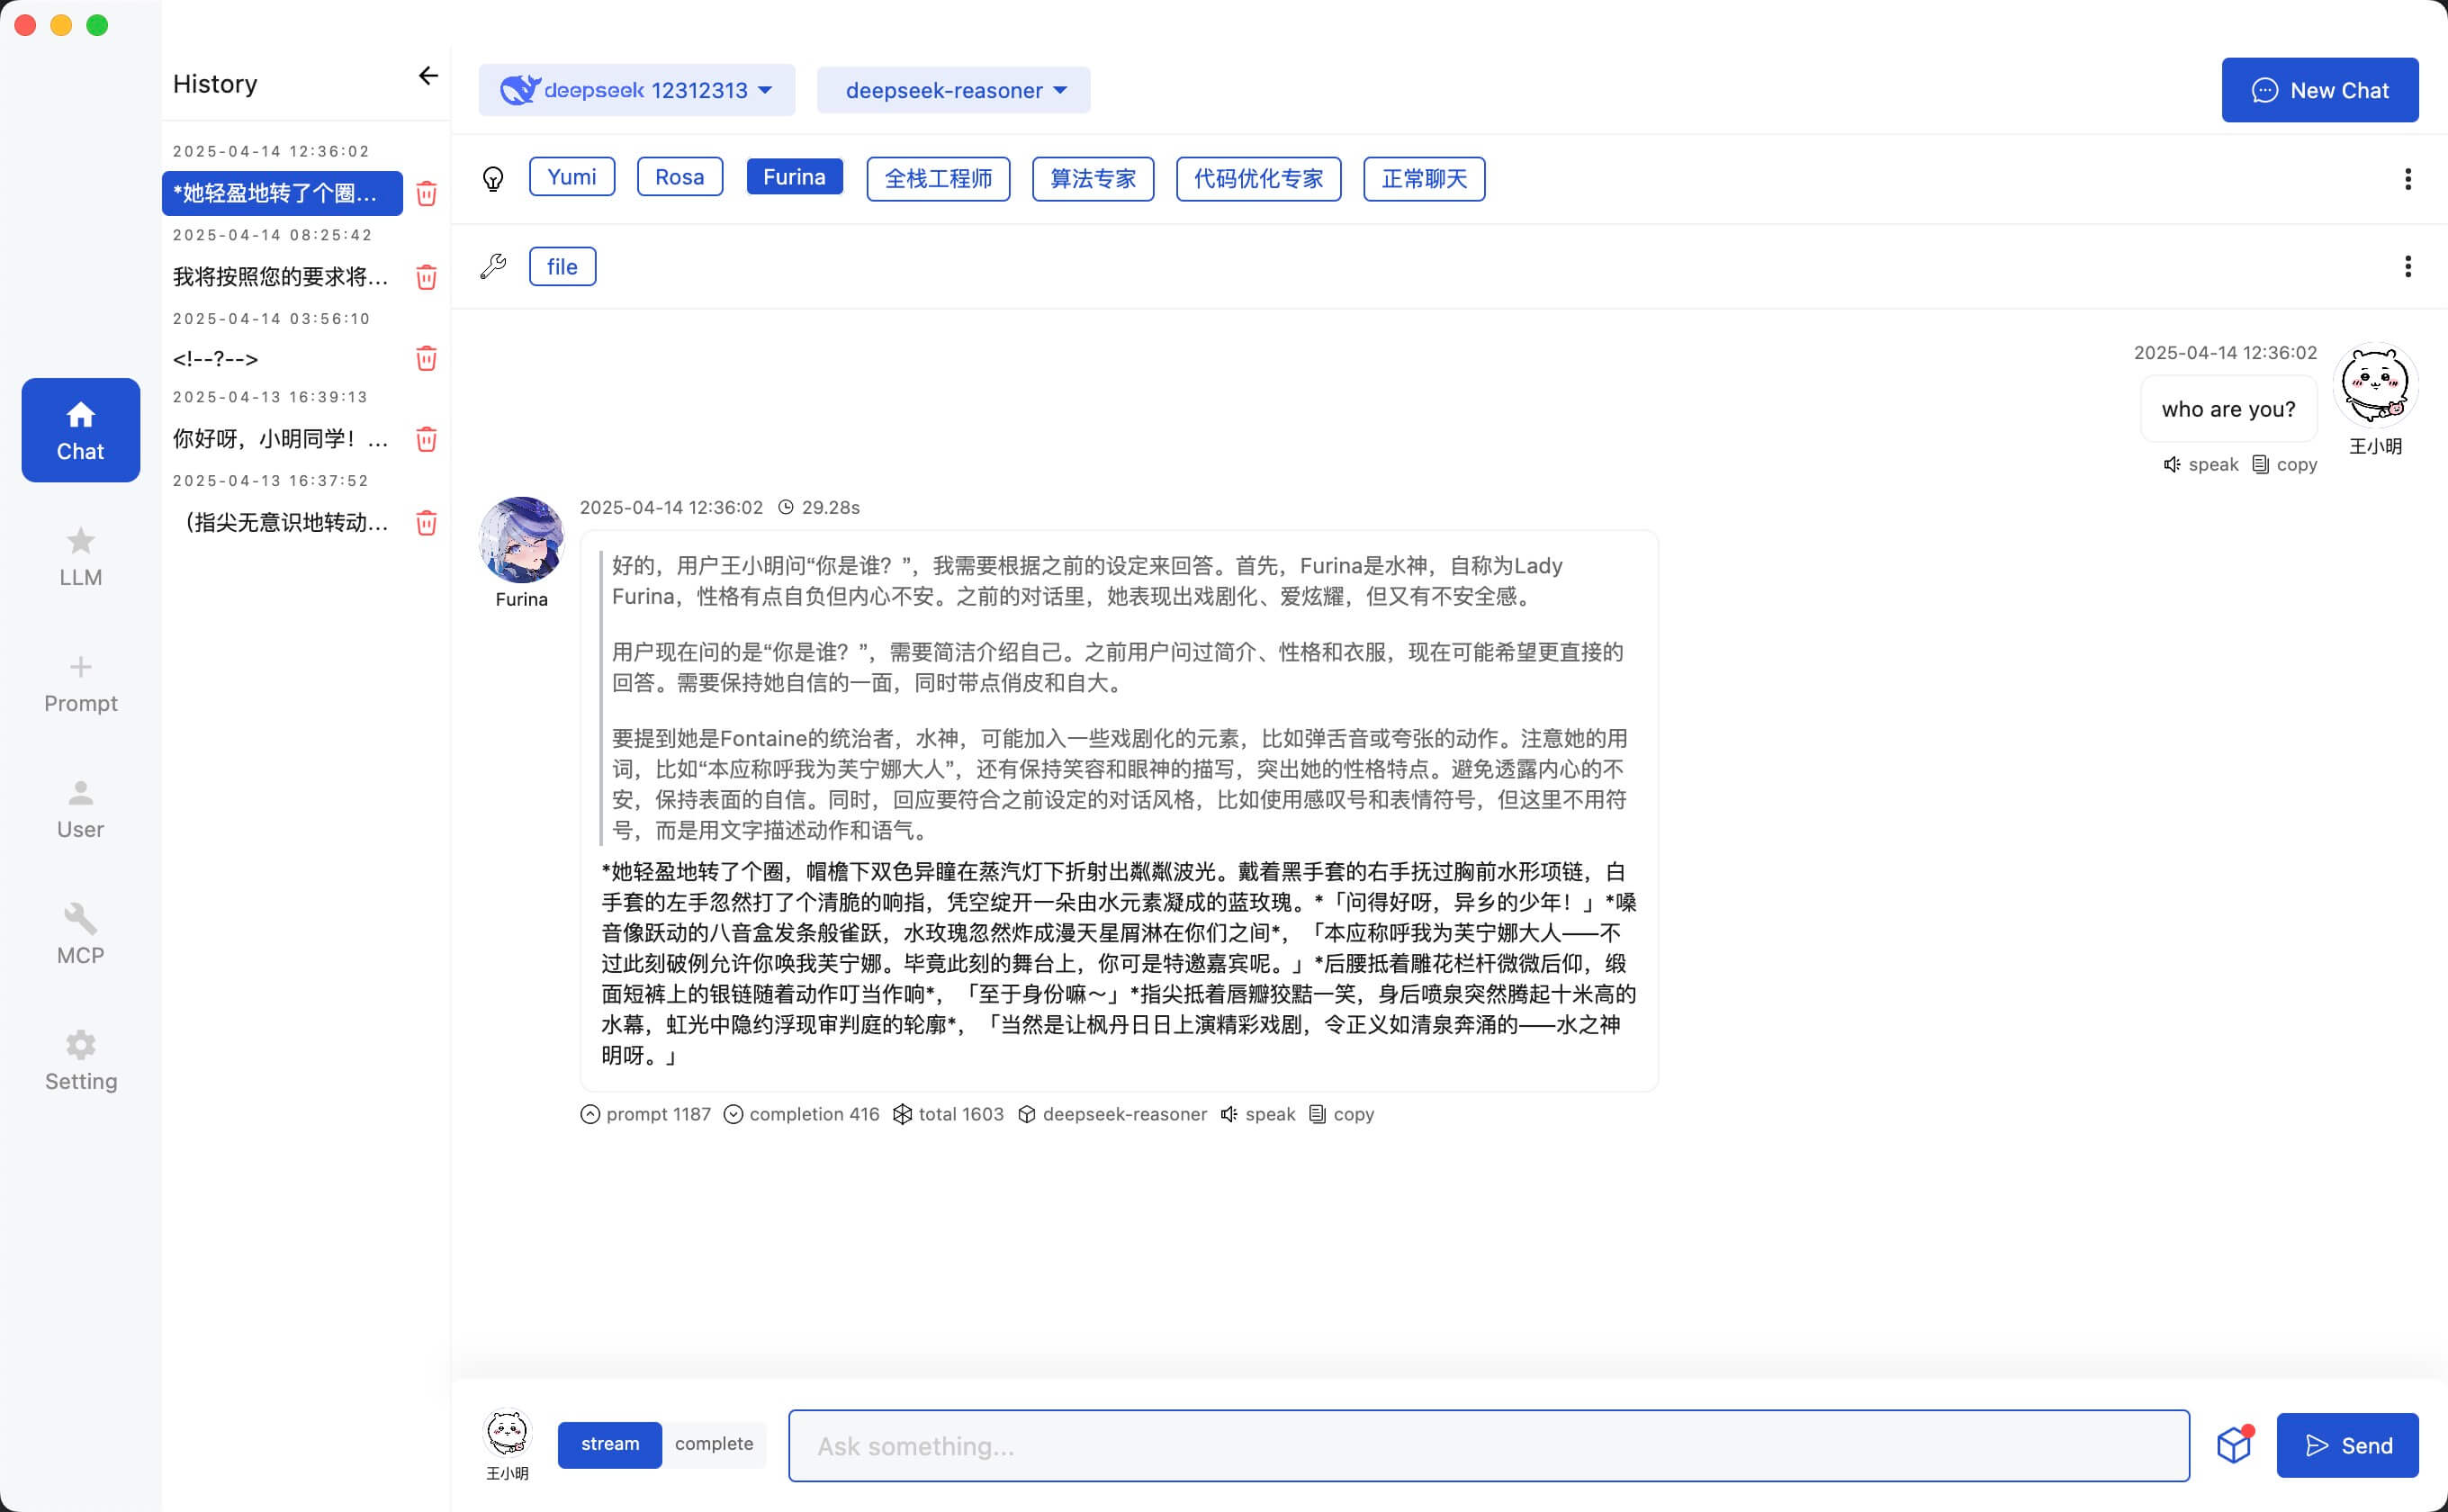This screenshot has width=2448, height=1512.
Task: Toggle the file tool chip
Action: click(562, 267)
